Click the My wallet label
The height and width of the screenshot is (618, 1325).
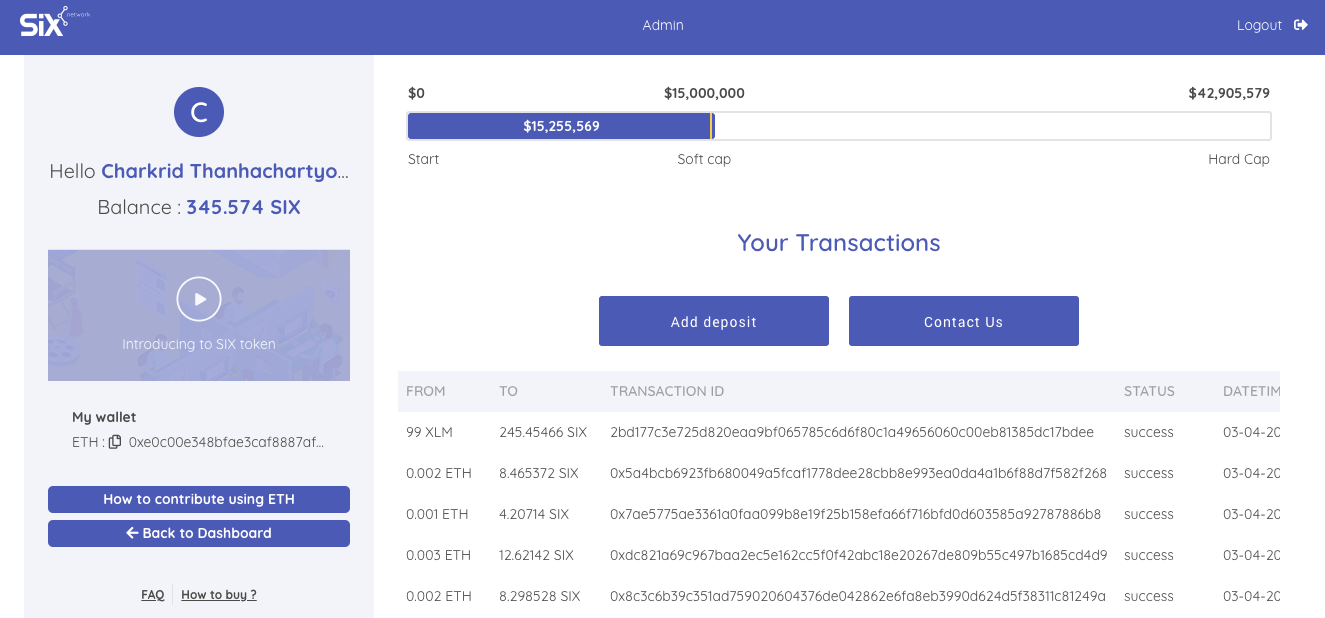(x=104, y=417)
